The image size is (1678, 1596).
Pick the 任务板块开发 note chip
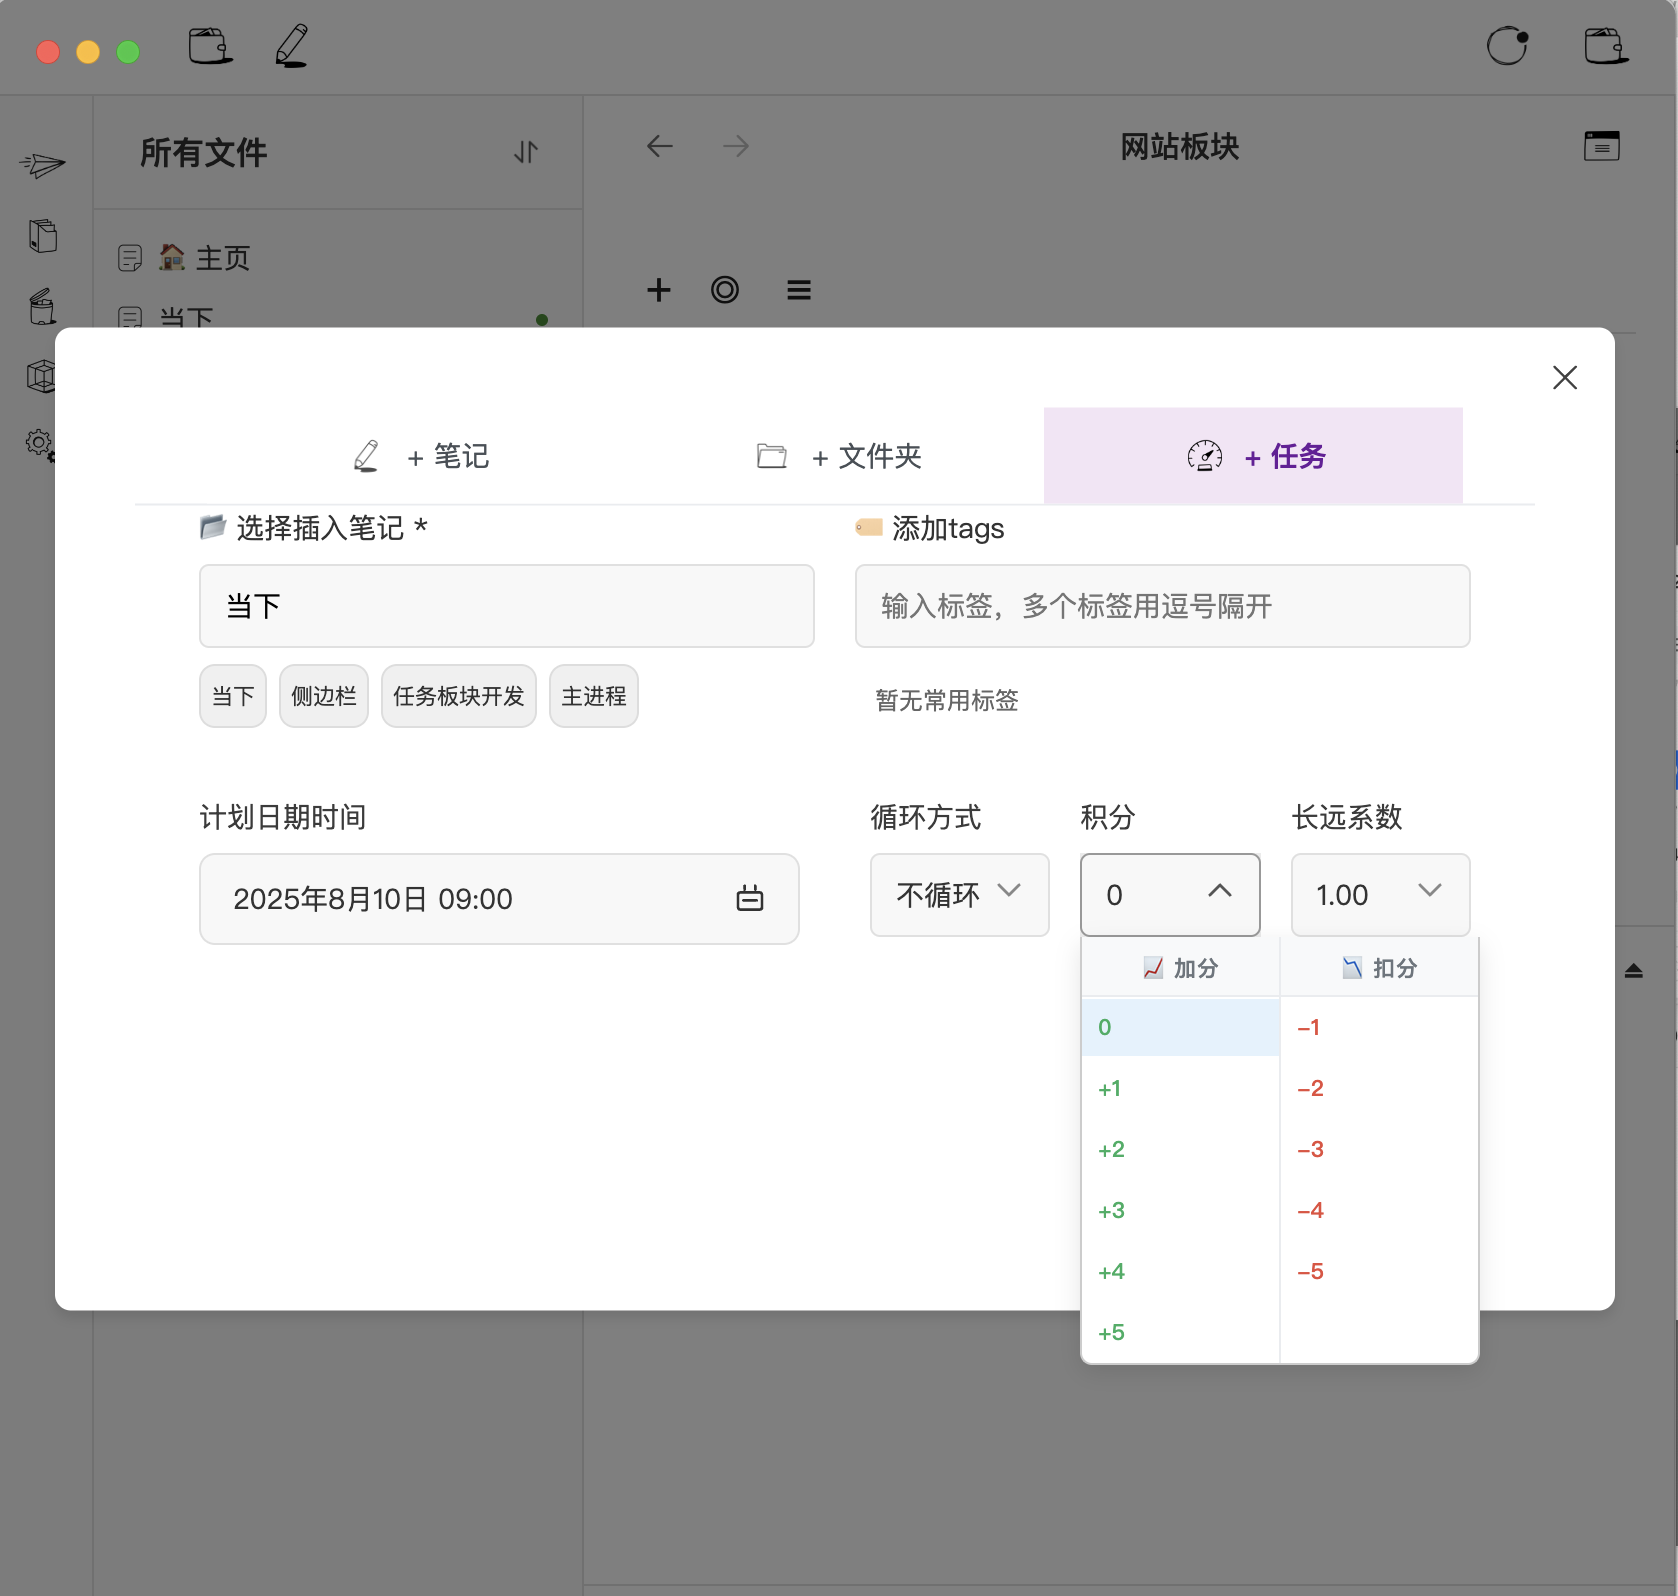458,696
